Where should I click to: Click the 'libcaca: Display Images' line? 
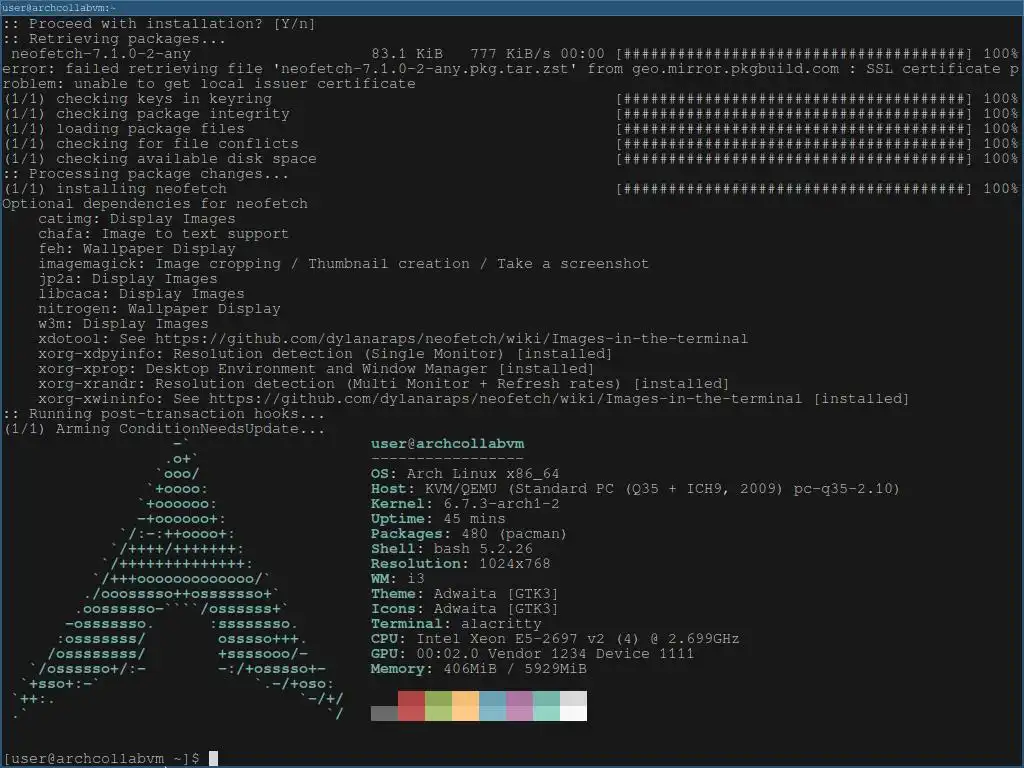point(141,294)
